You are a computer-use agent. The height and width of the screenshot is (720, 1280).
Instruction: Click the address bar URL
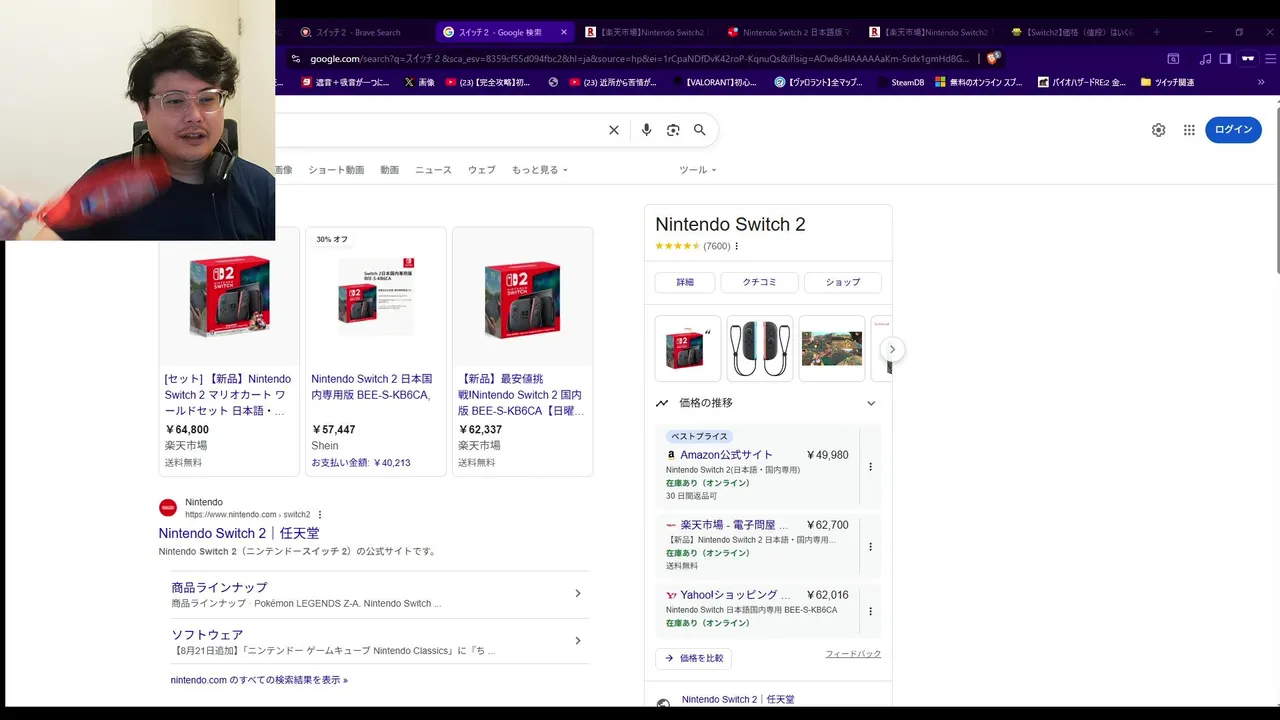click(640, 59)
